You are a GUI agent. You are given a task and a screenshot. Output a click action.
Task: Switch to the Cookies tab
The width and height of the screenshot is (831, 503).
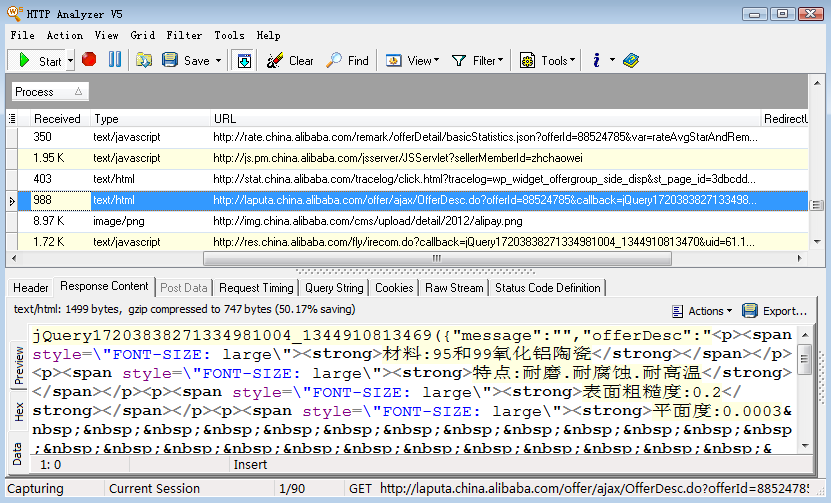pos(394,288)
